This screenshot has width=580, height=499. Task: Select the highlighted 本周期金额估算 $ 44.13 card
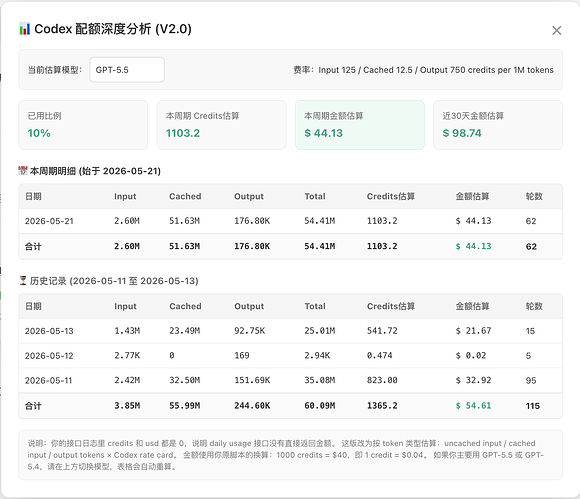(360, 125)
